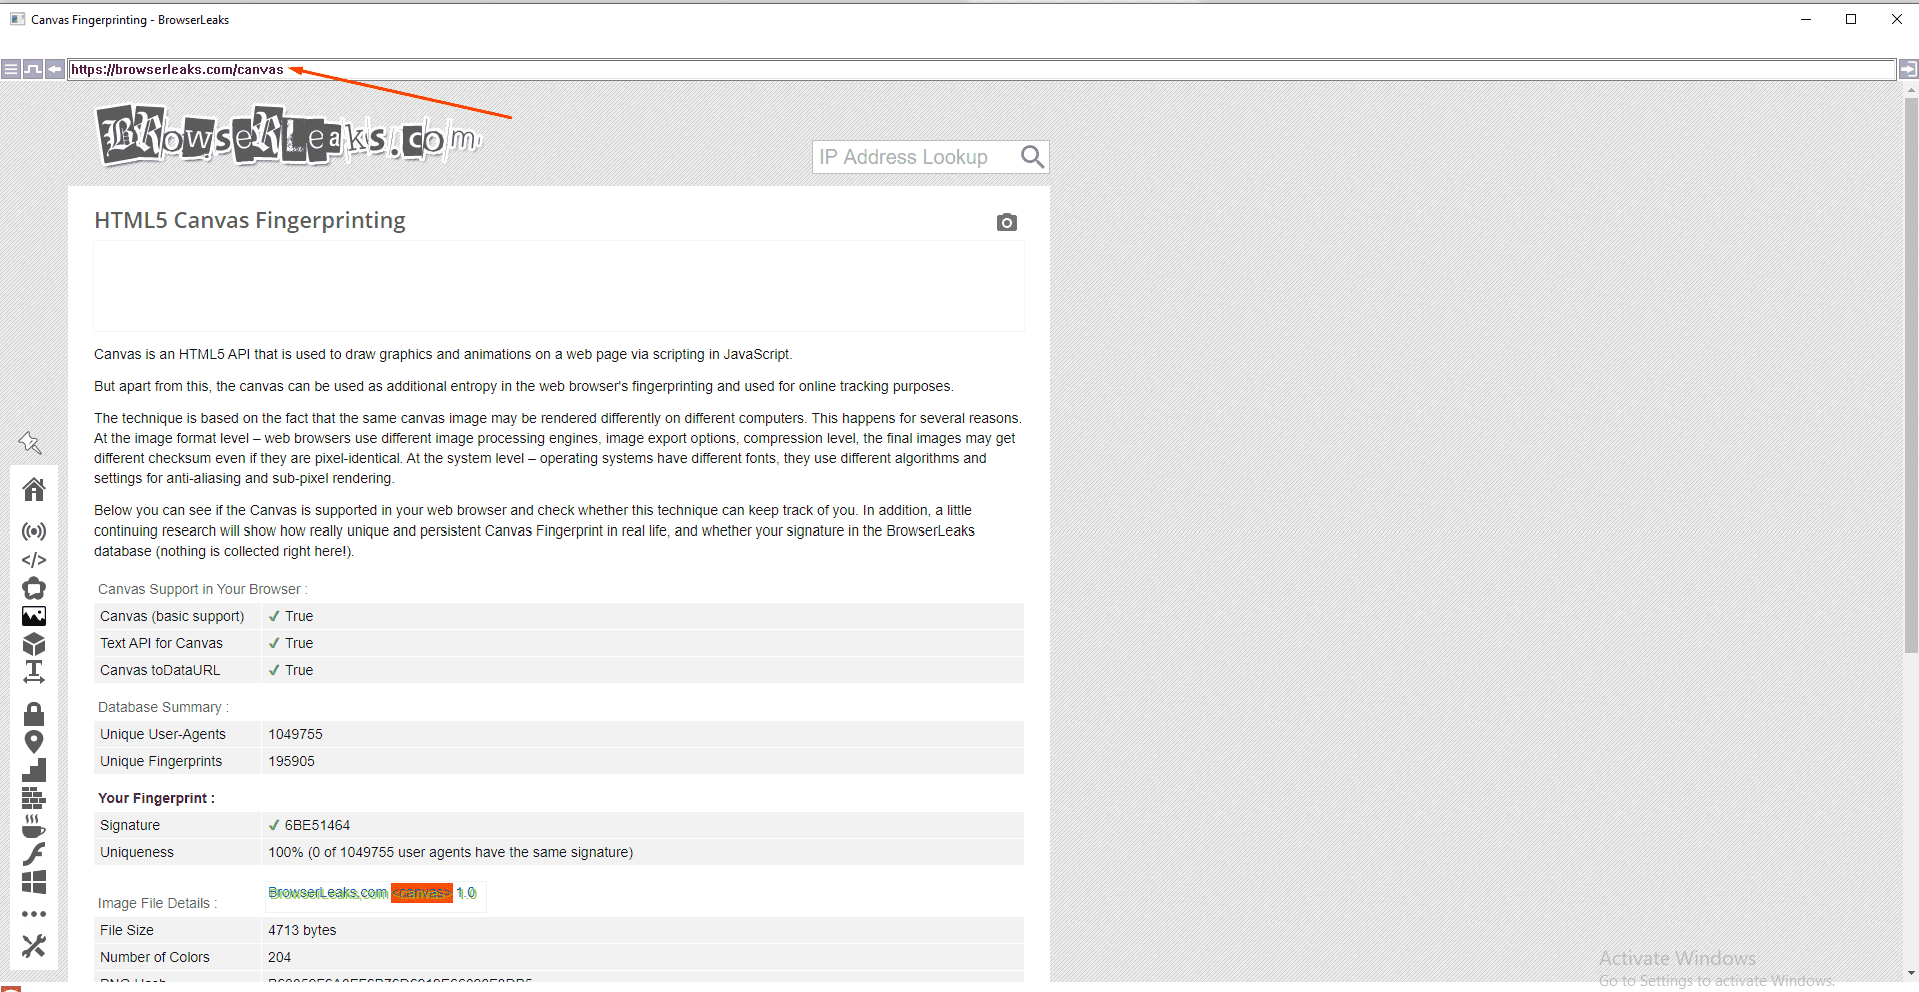Click the signature value 6BE51464
Image resolution: width=1919 pixels, height=992 pixels.
tap(317, 825)
